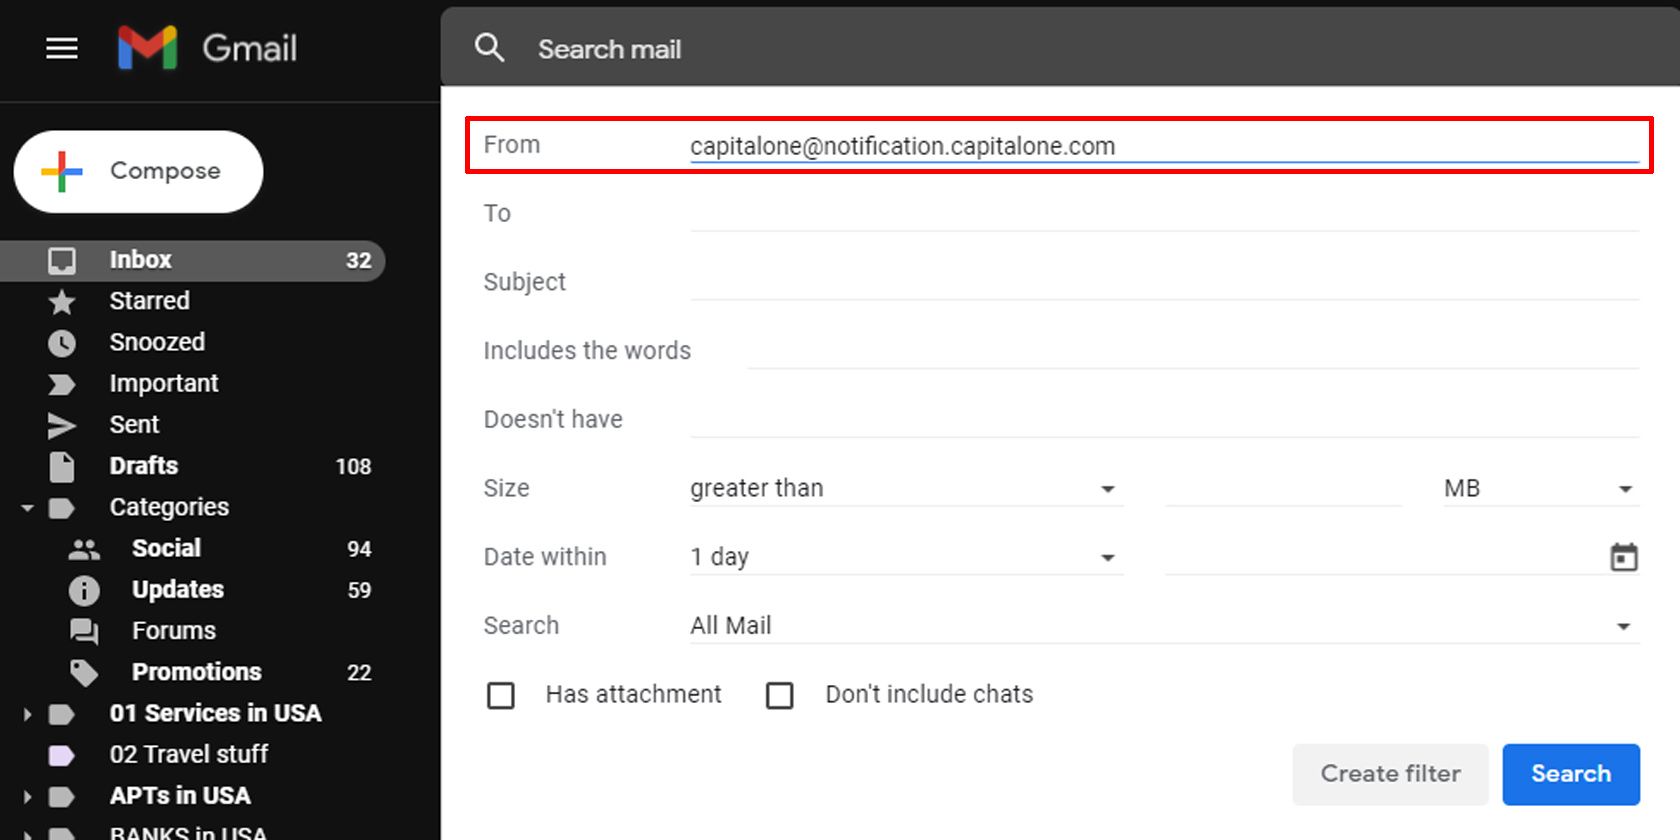Click the Gmail logo
This screenshot has height=840, width=1680.
coord(207,48)
